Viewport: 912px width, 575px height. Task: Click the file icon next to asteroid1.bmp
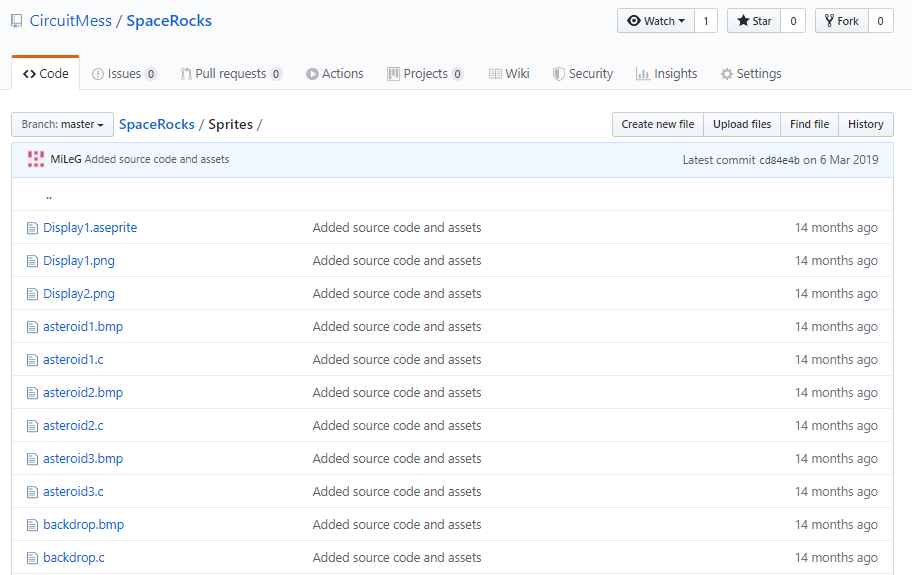pyautogui.click(x=33, y=327)
